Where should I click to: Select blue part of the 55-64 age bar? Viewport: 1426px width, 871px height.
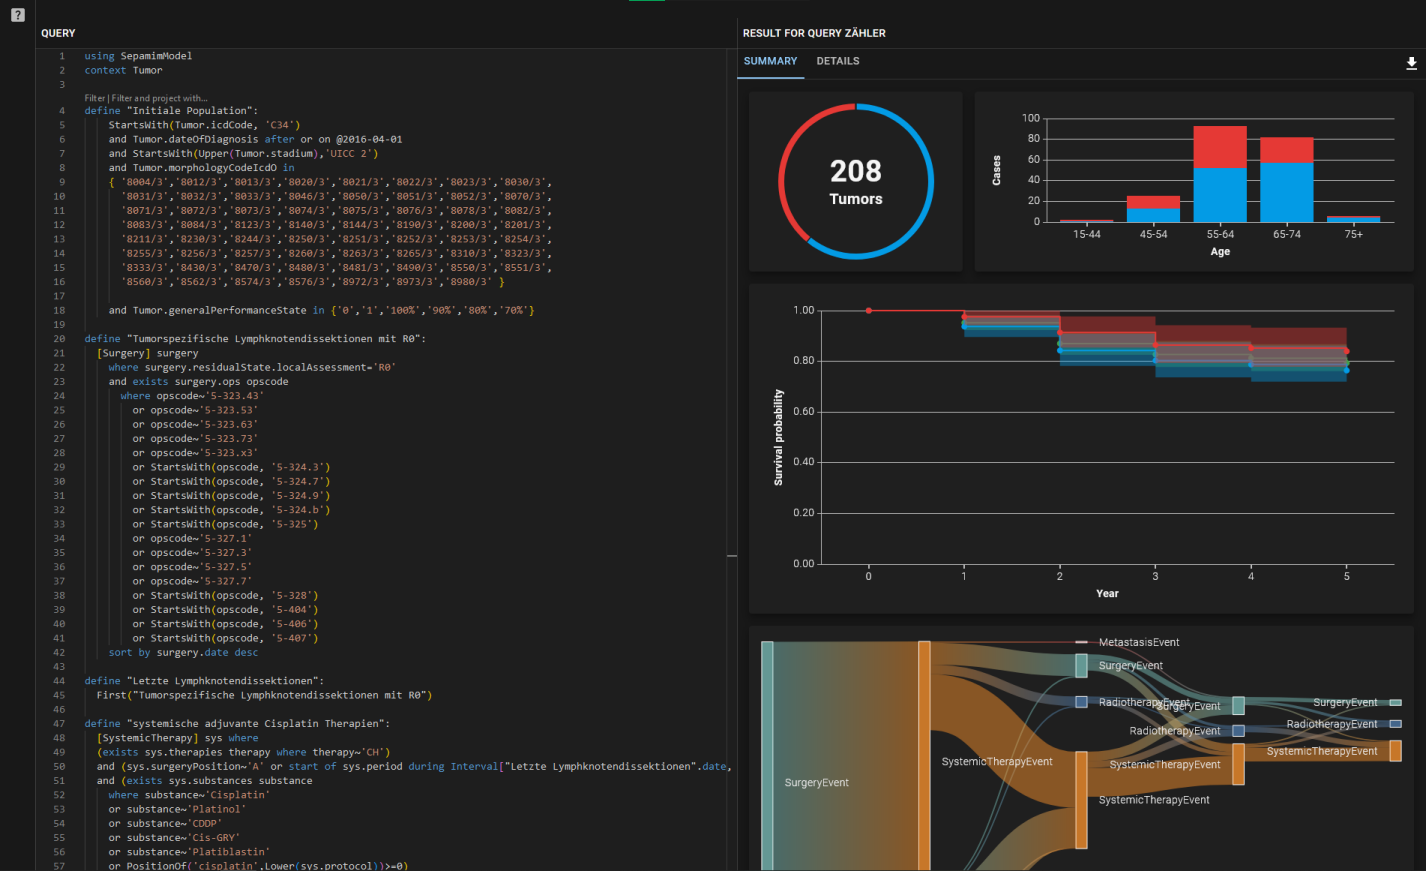pyautogui.click(x=1220, y=195)
